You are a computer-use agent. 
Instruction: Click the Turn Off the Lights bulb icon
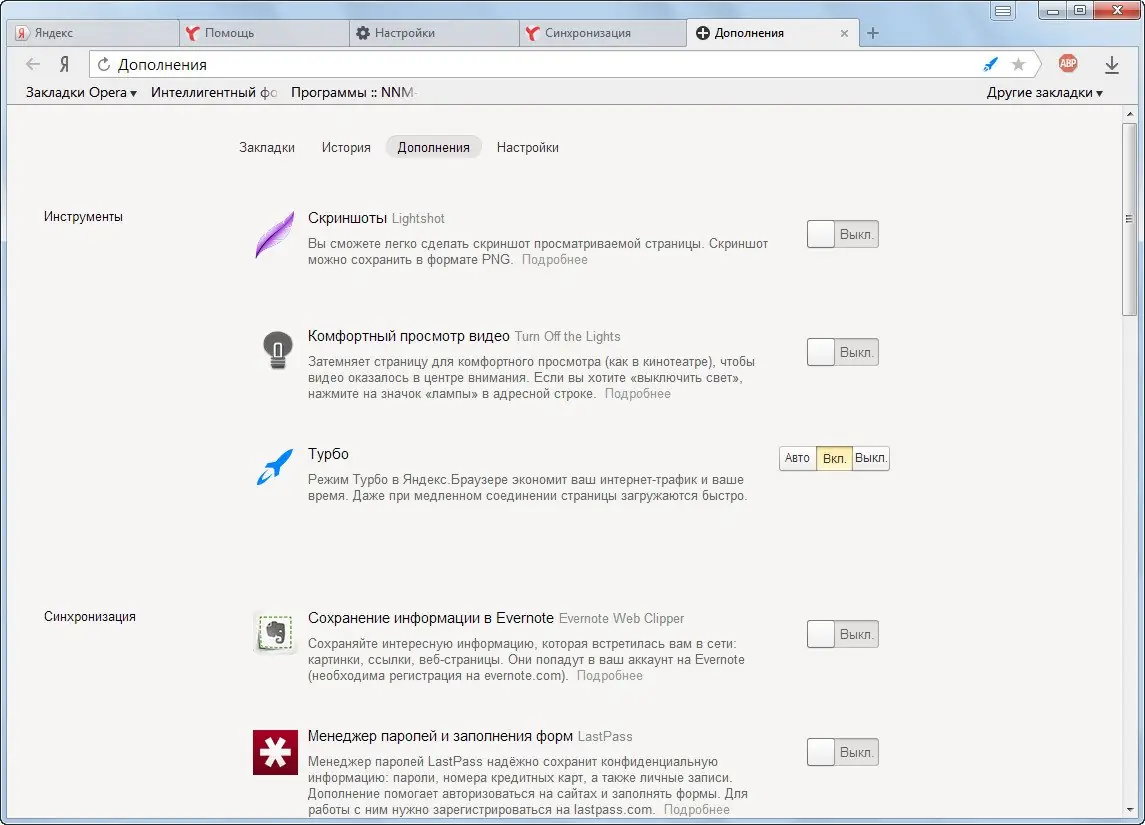tap(277, 350)
